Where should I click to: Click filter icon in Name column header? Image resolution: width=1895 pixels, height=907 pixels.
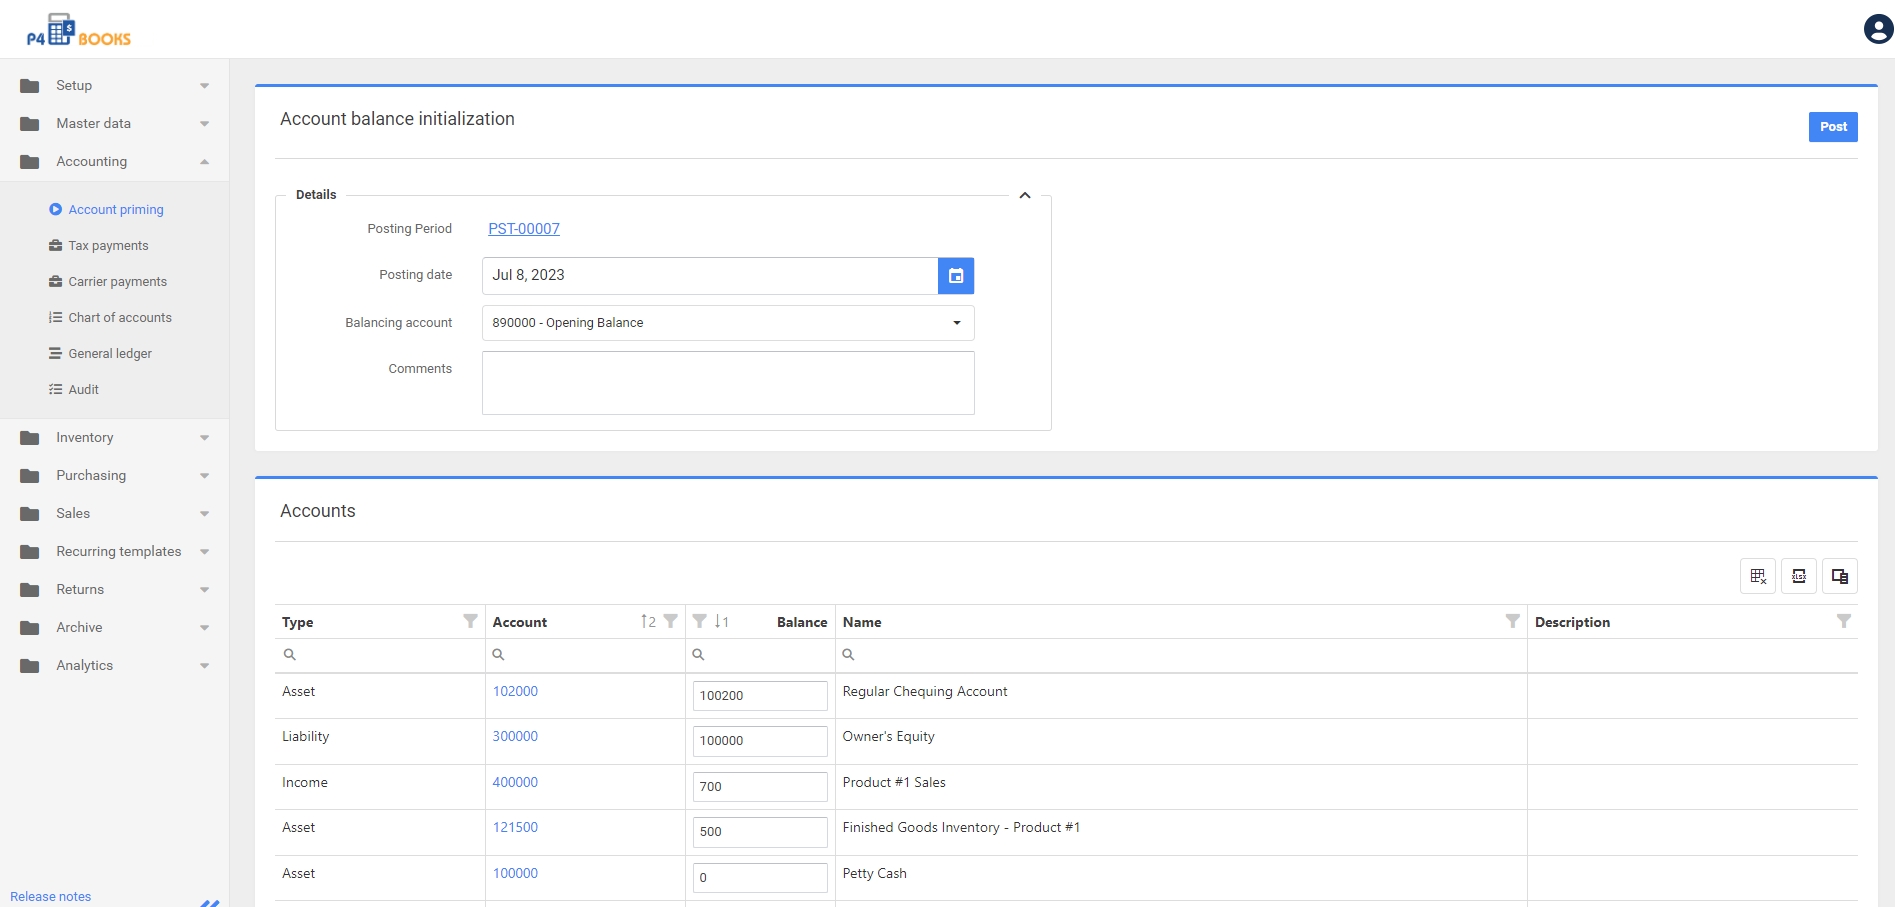(1512, 621)
